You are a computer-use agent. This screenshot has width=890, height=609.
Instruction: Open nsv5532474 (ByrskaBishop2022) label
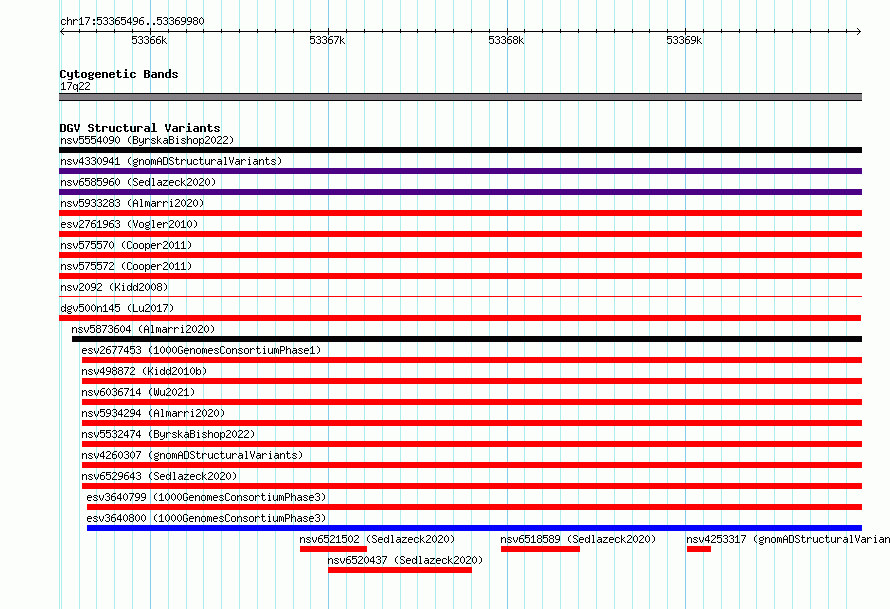click(x=168, y=434)
